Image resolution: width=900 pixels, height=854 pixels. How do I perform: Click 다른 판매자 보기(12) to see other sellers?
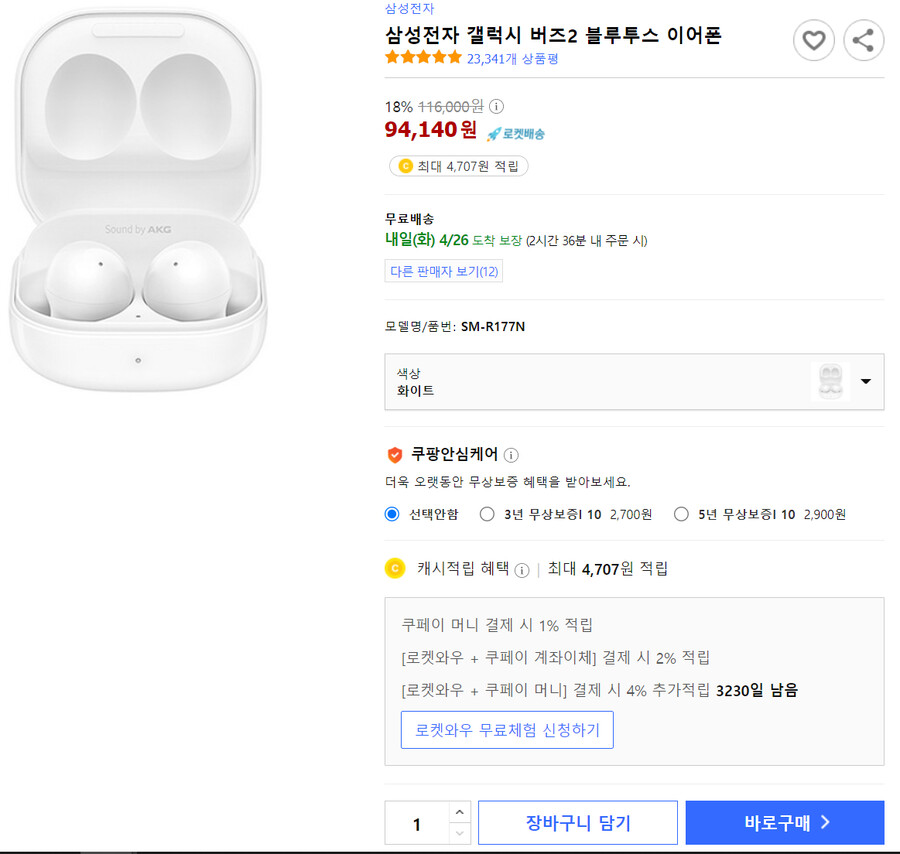coord(444,271)
